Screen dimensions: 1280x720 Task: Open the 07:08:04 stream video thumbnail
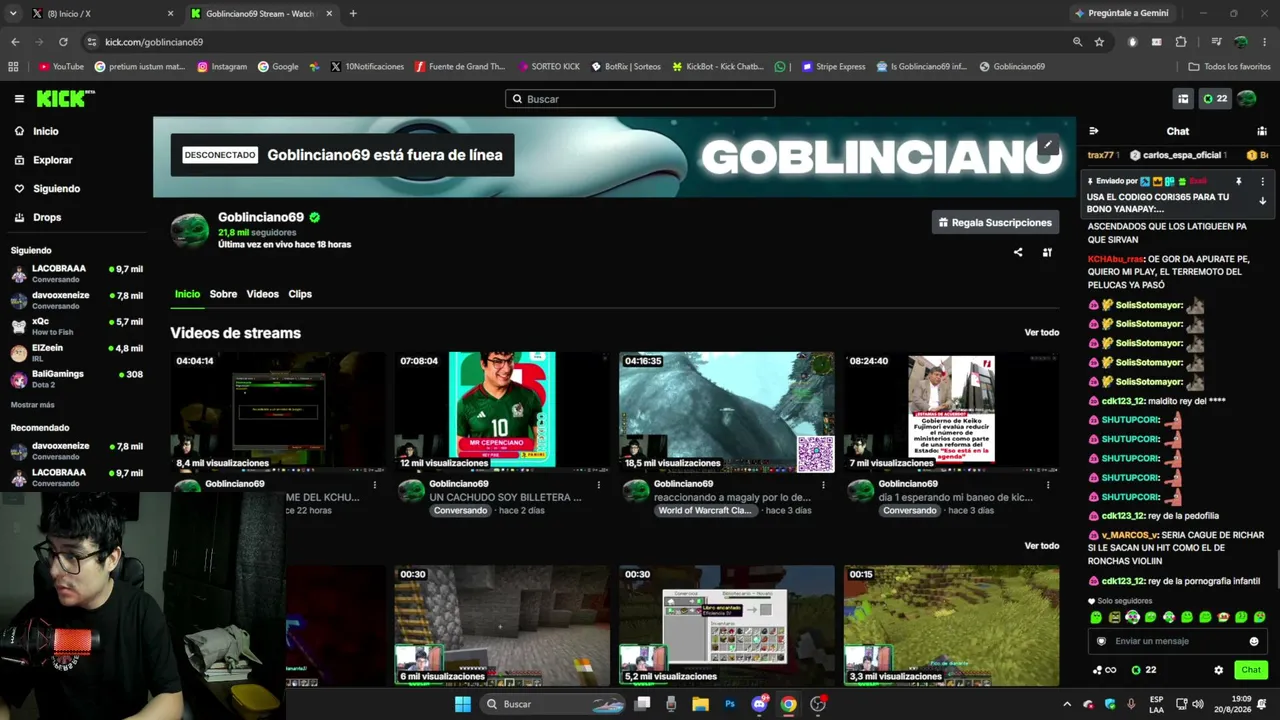(502, 411)
